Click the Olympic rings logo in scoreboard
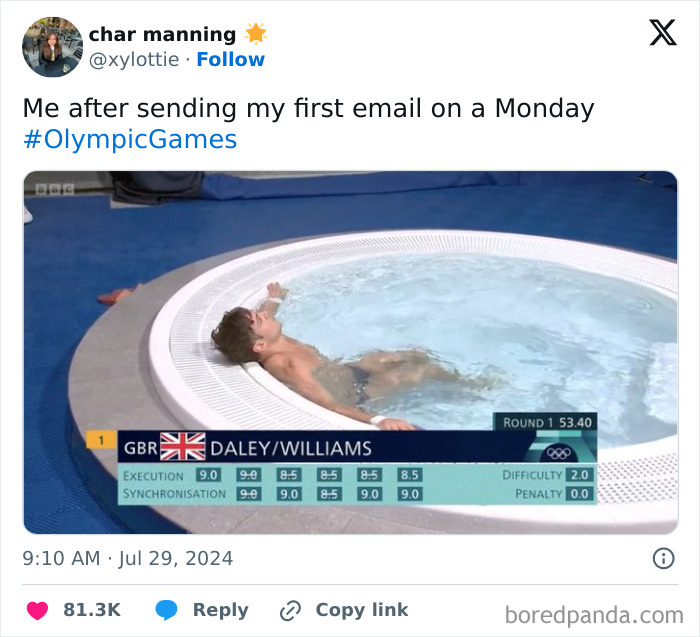The width and height of the screenshot is (700, 637). tap(559, 454)
